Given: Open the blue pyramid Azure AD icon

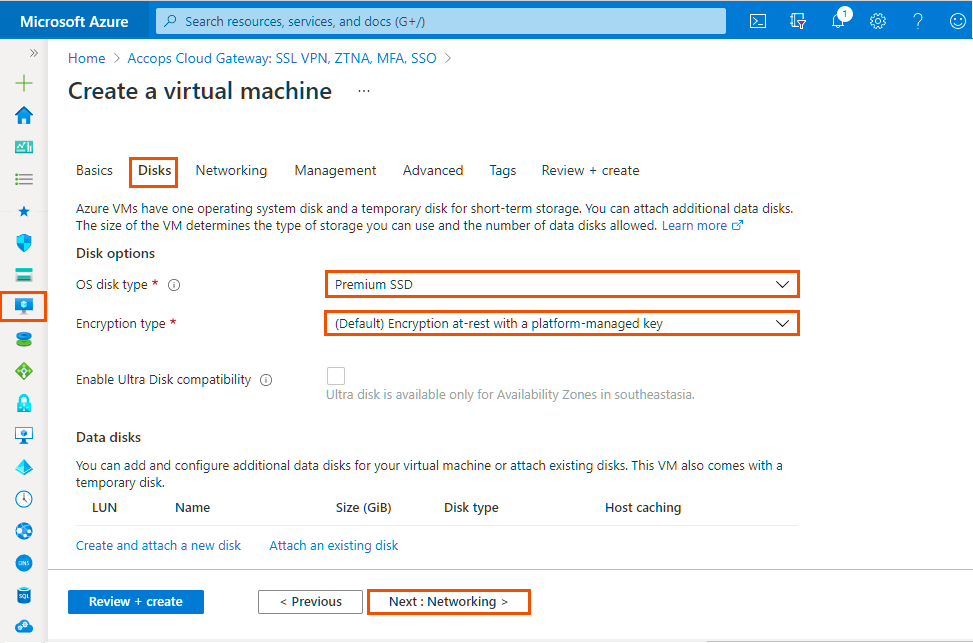Looking at the screenshot, I should [24, 467].
